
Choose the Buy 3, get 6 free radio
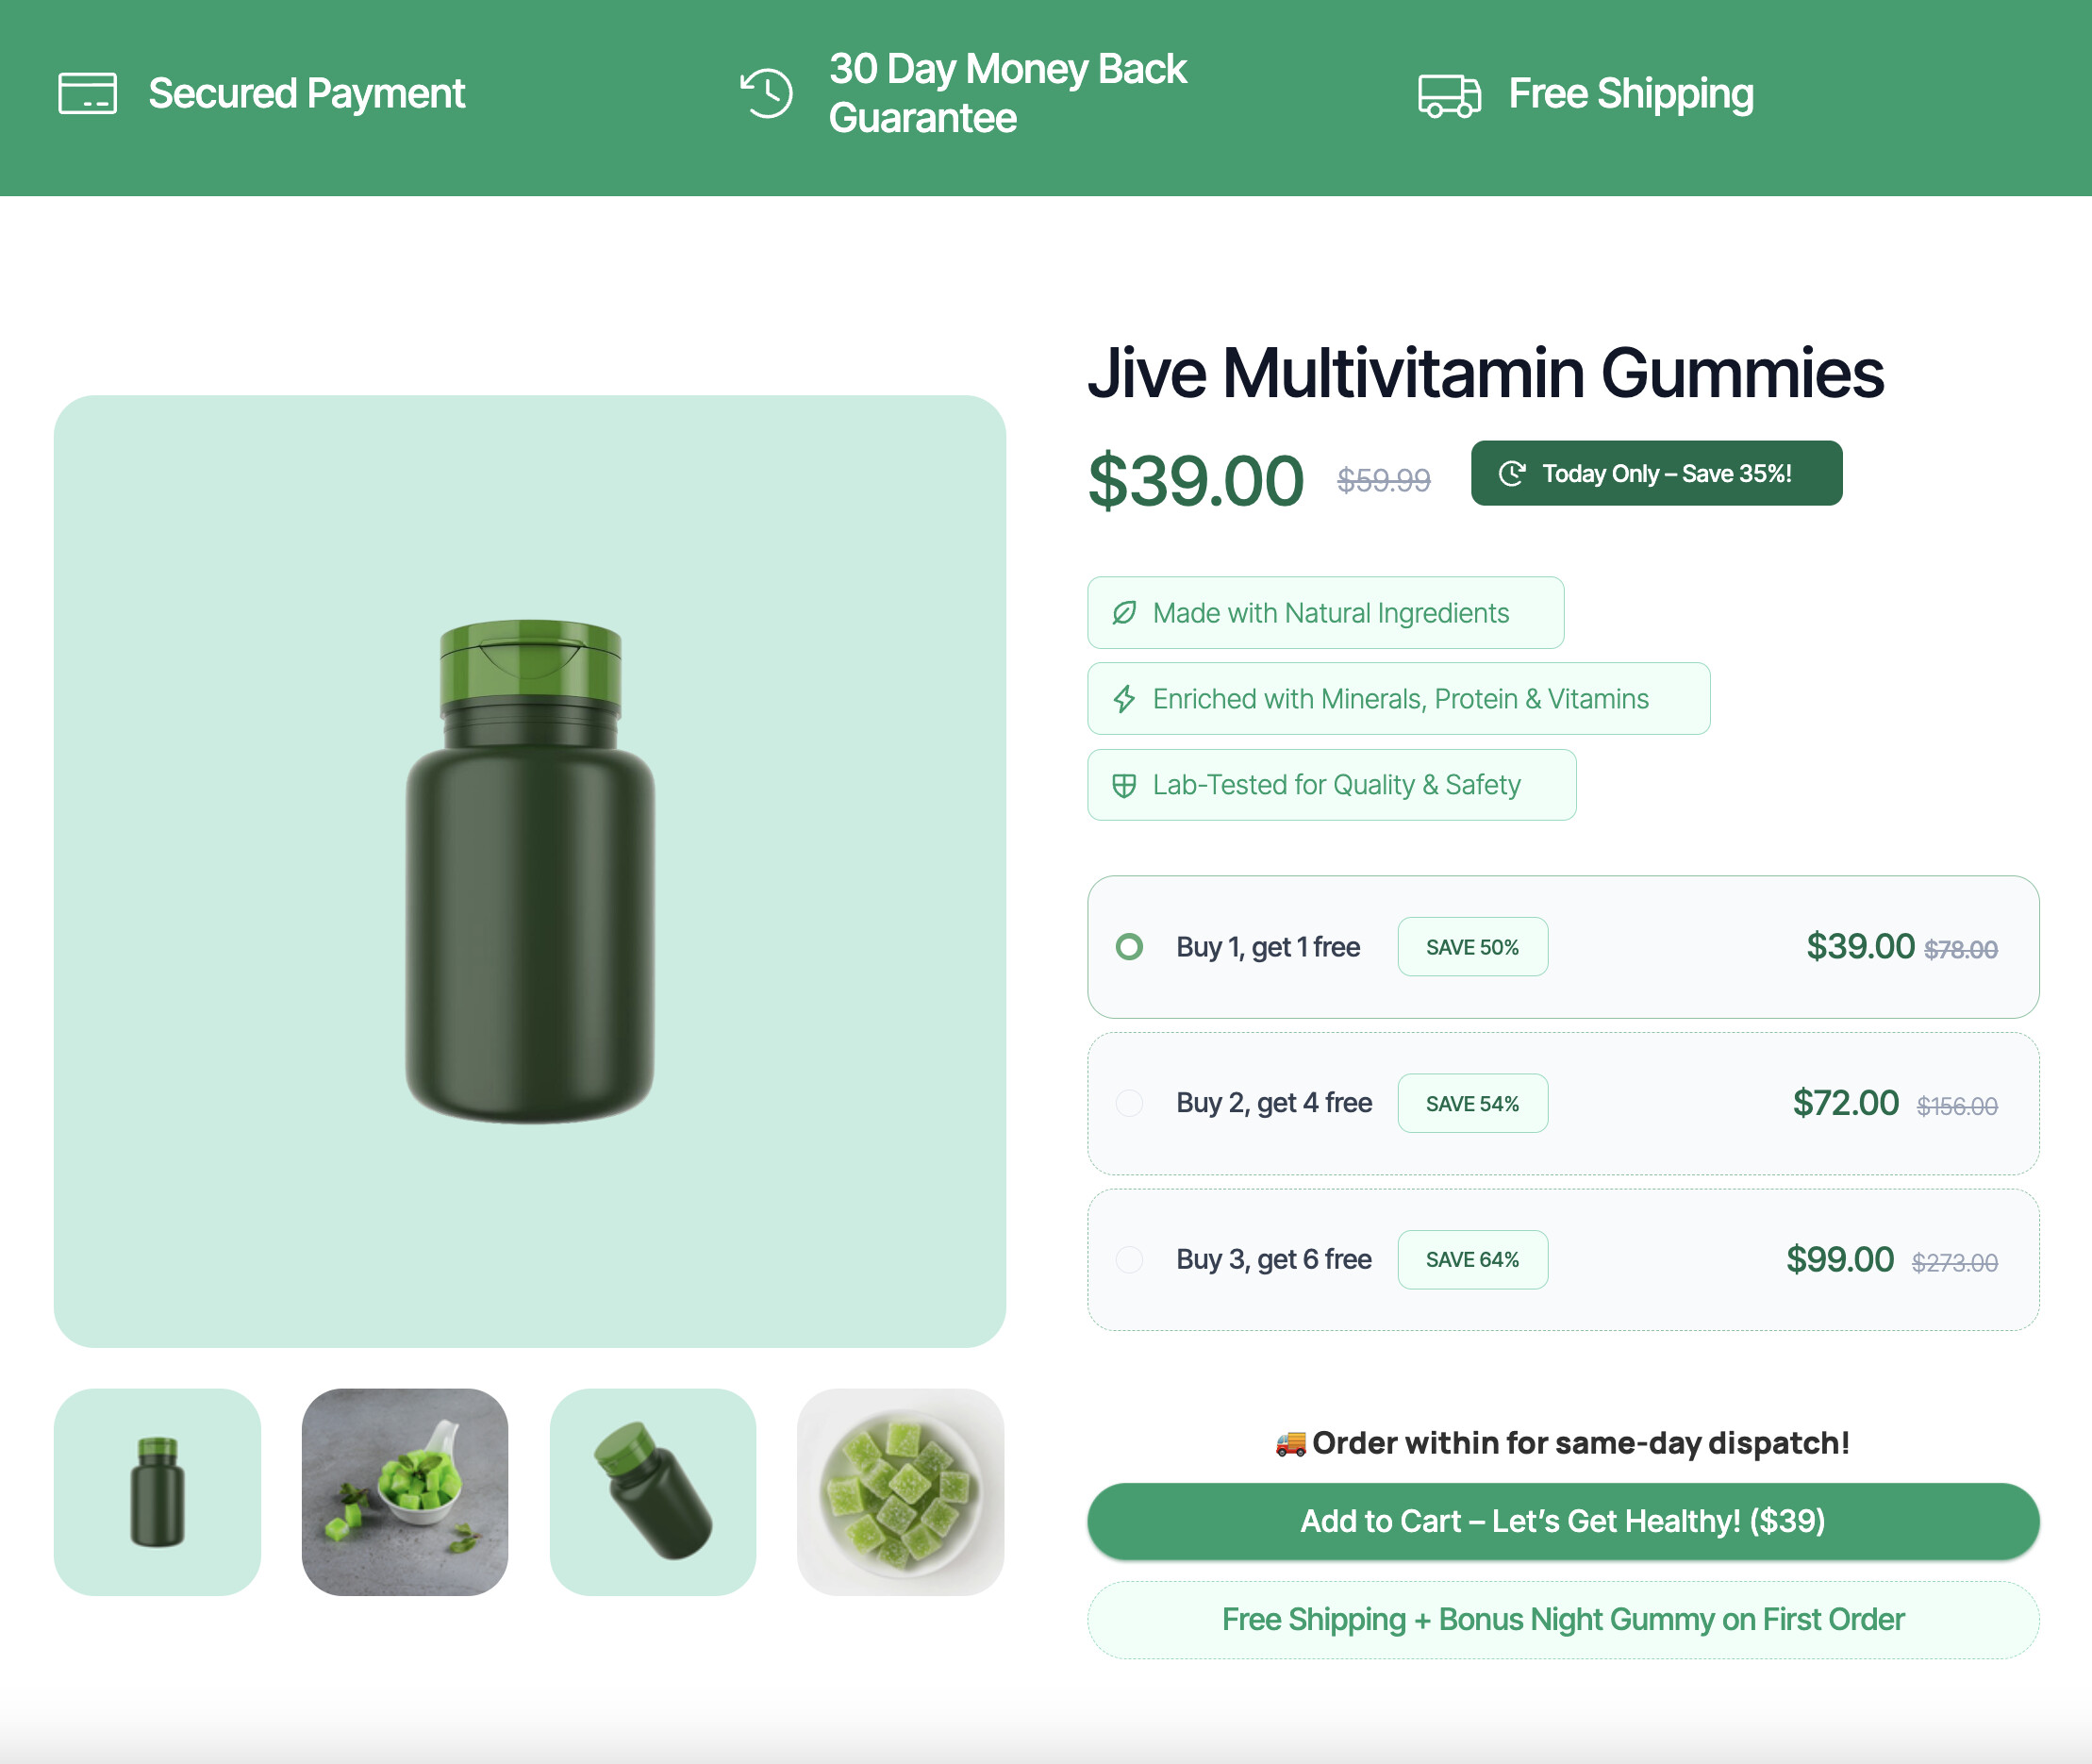click(1129, 1260)
